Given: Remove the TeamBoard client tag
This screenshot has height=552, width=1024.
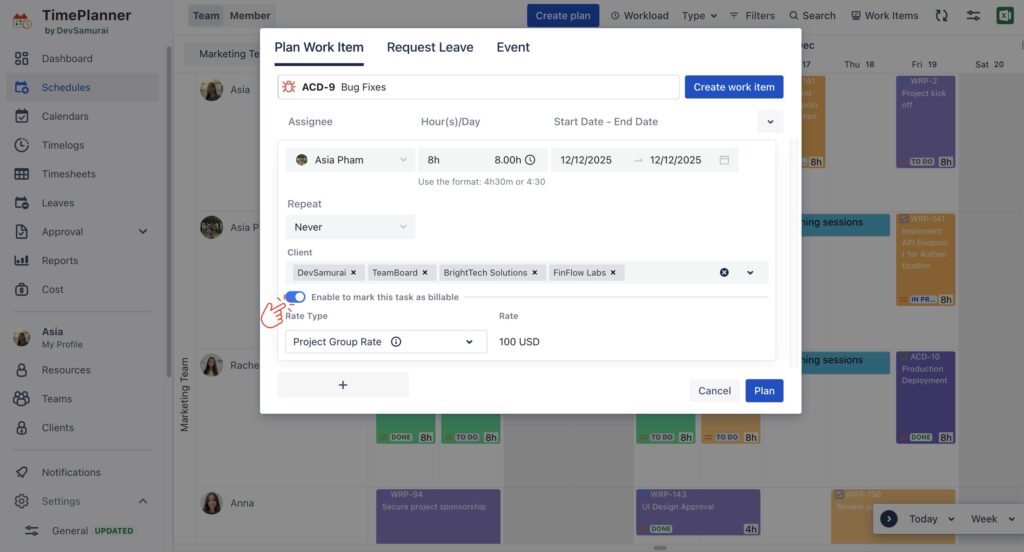Looking at the screenshot, I should click(424, 272).
